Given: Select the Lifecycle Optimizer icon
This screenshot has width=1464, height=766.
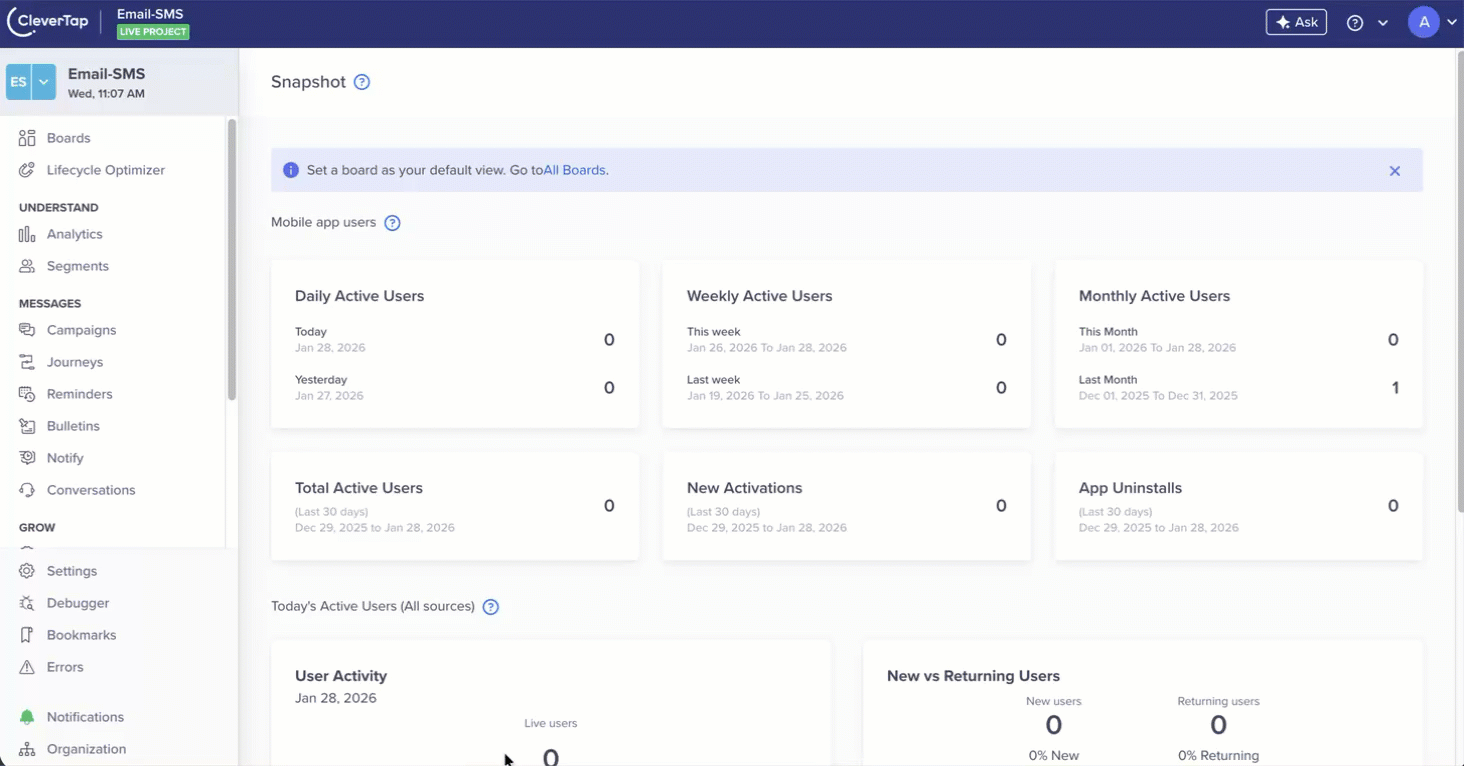Looking at the screenshot, I should tap(27, 170).
